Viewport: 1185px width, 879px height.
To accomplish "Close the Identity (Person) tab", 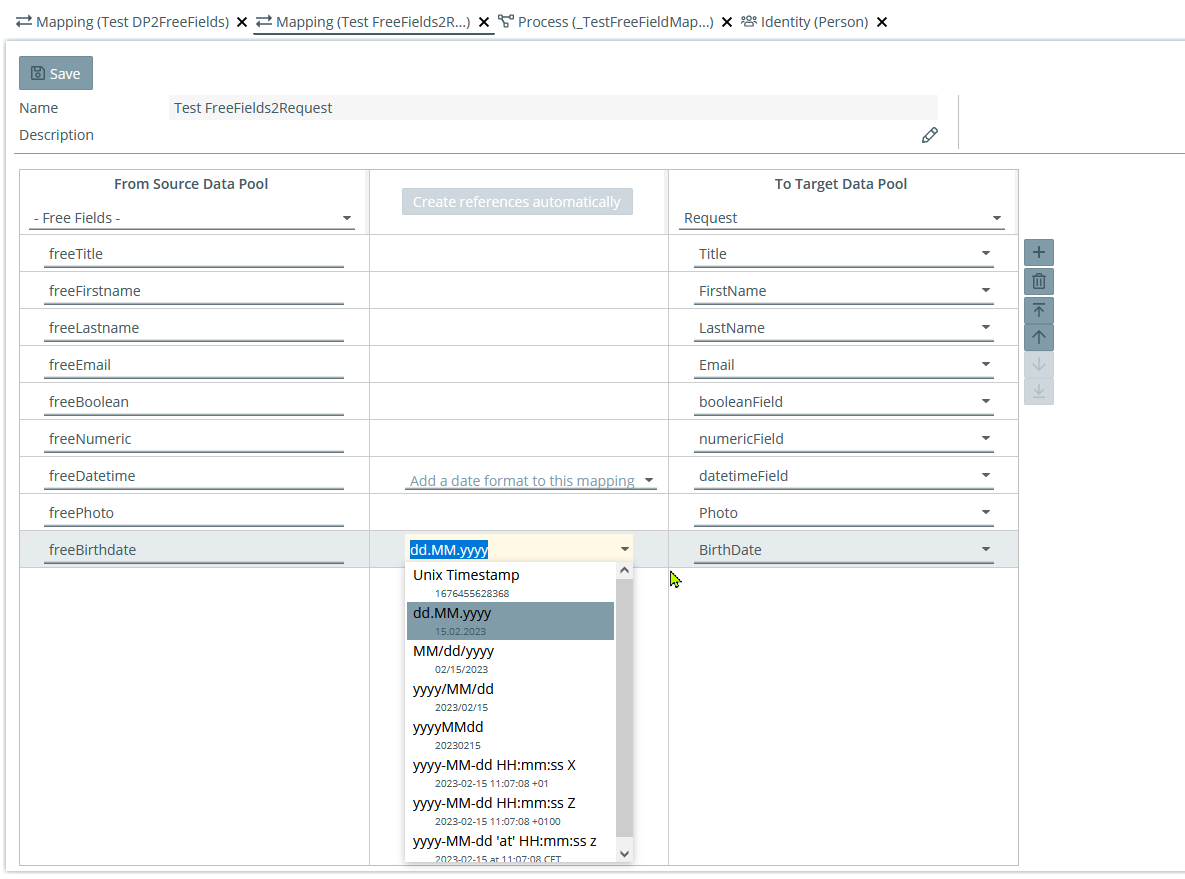I will (x=881, y=22).
